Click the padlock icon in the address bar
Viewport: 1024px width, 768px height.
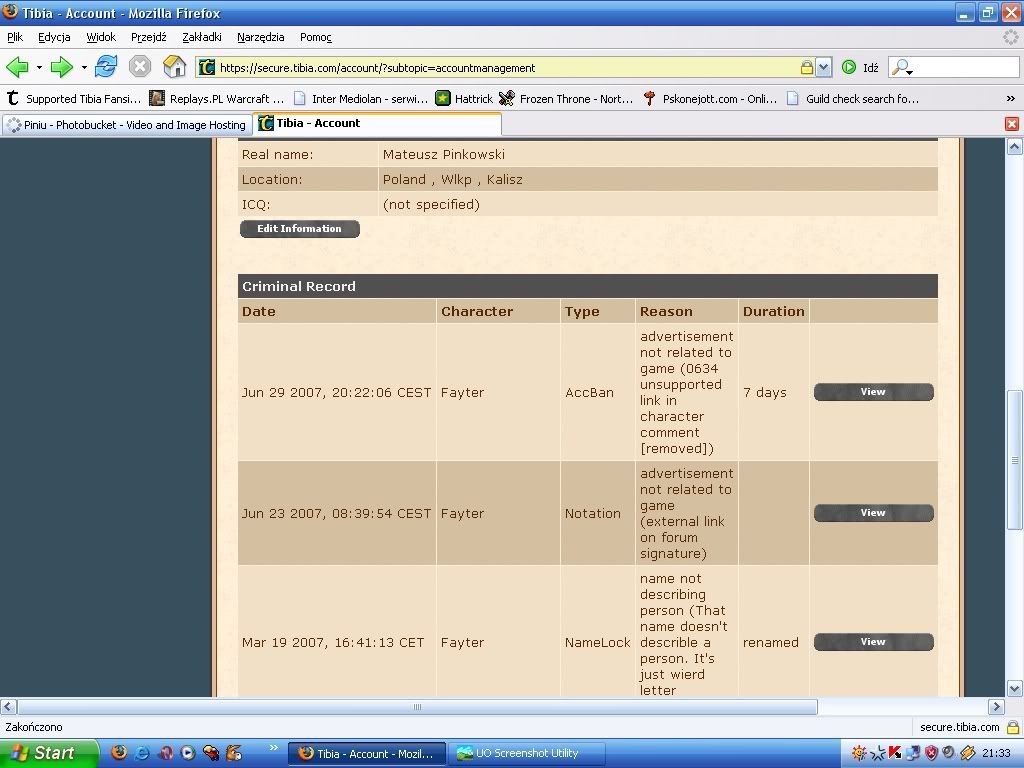point(807,67)
